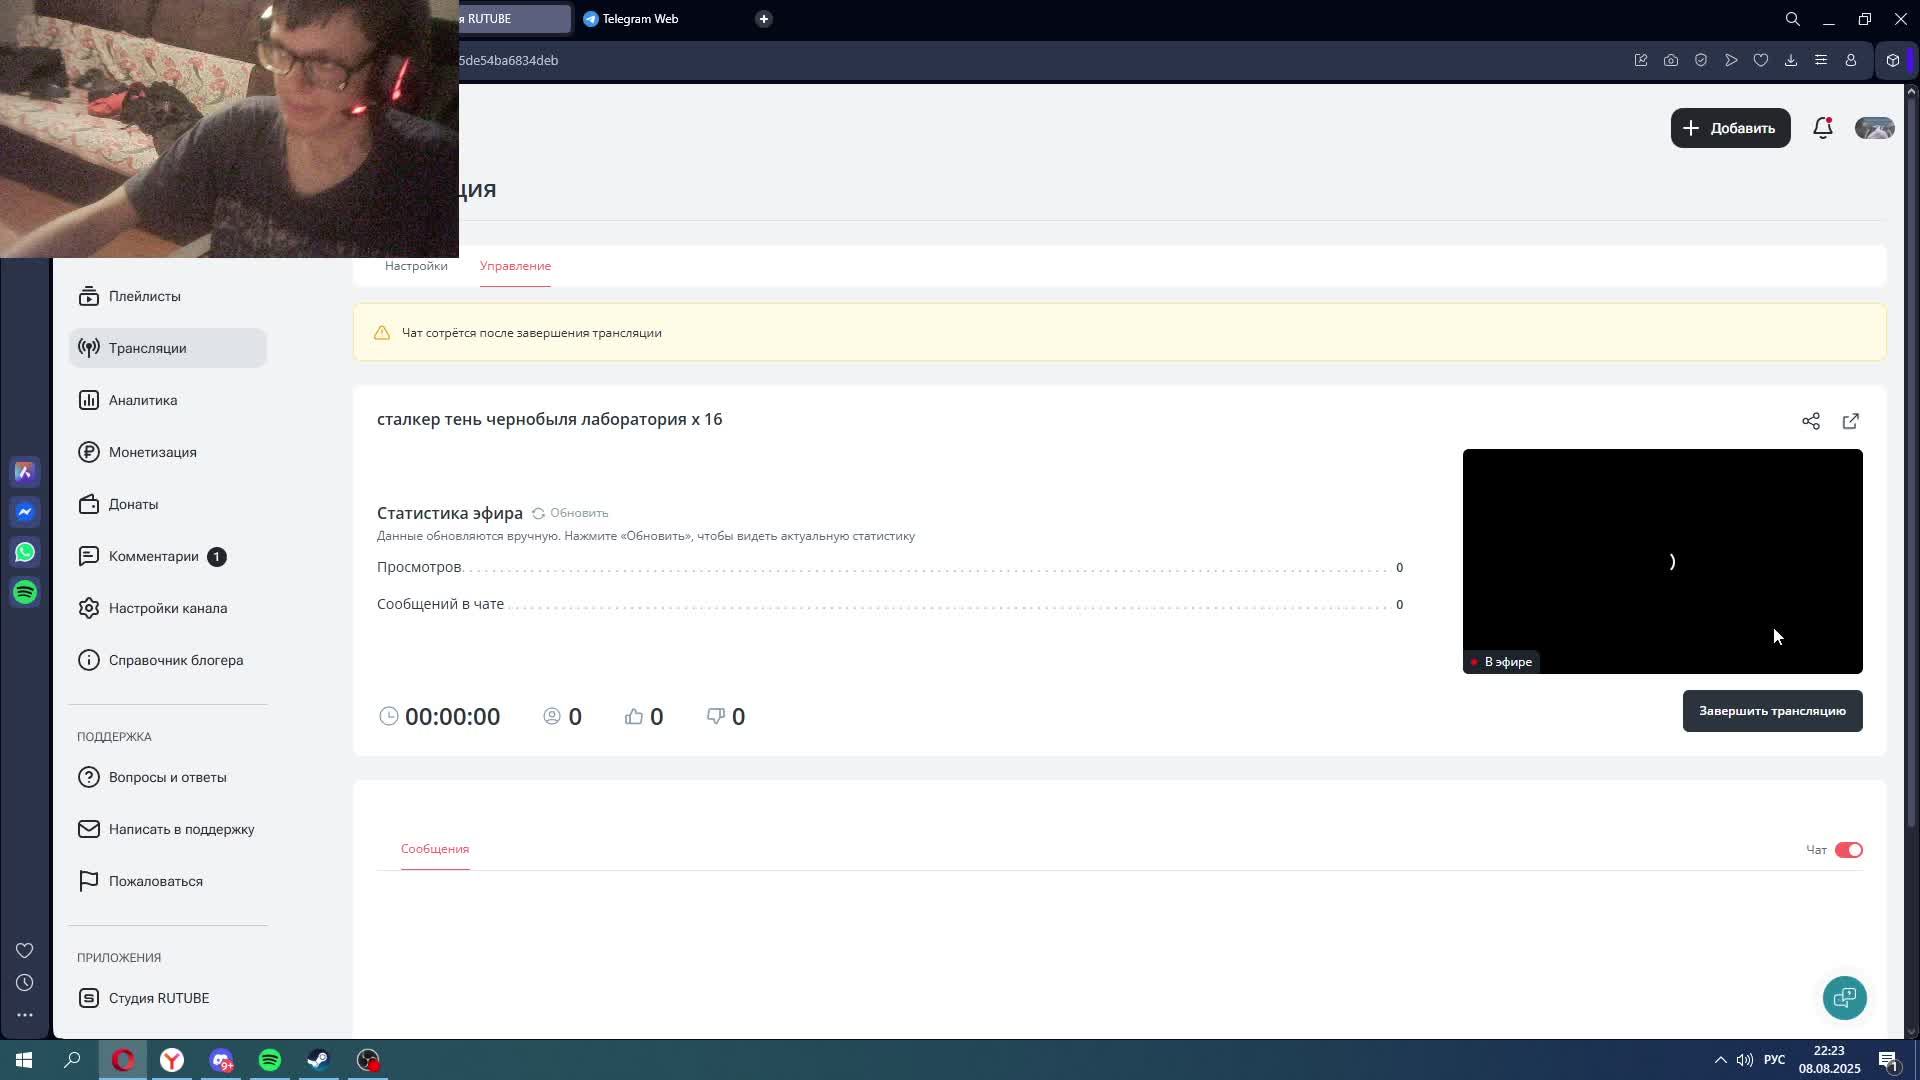Screen dimensions: 1920x1080
Task: Open the Opera sidebar three-dots menu
Action: pyautogui.click(x=25, y=1015)
